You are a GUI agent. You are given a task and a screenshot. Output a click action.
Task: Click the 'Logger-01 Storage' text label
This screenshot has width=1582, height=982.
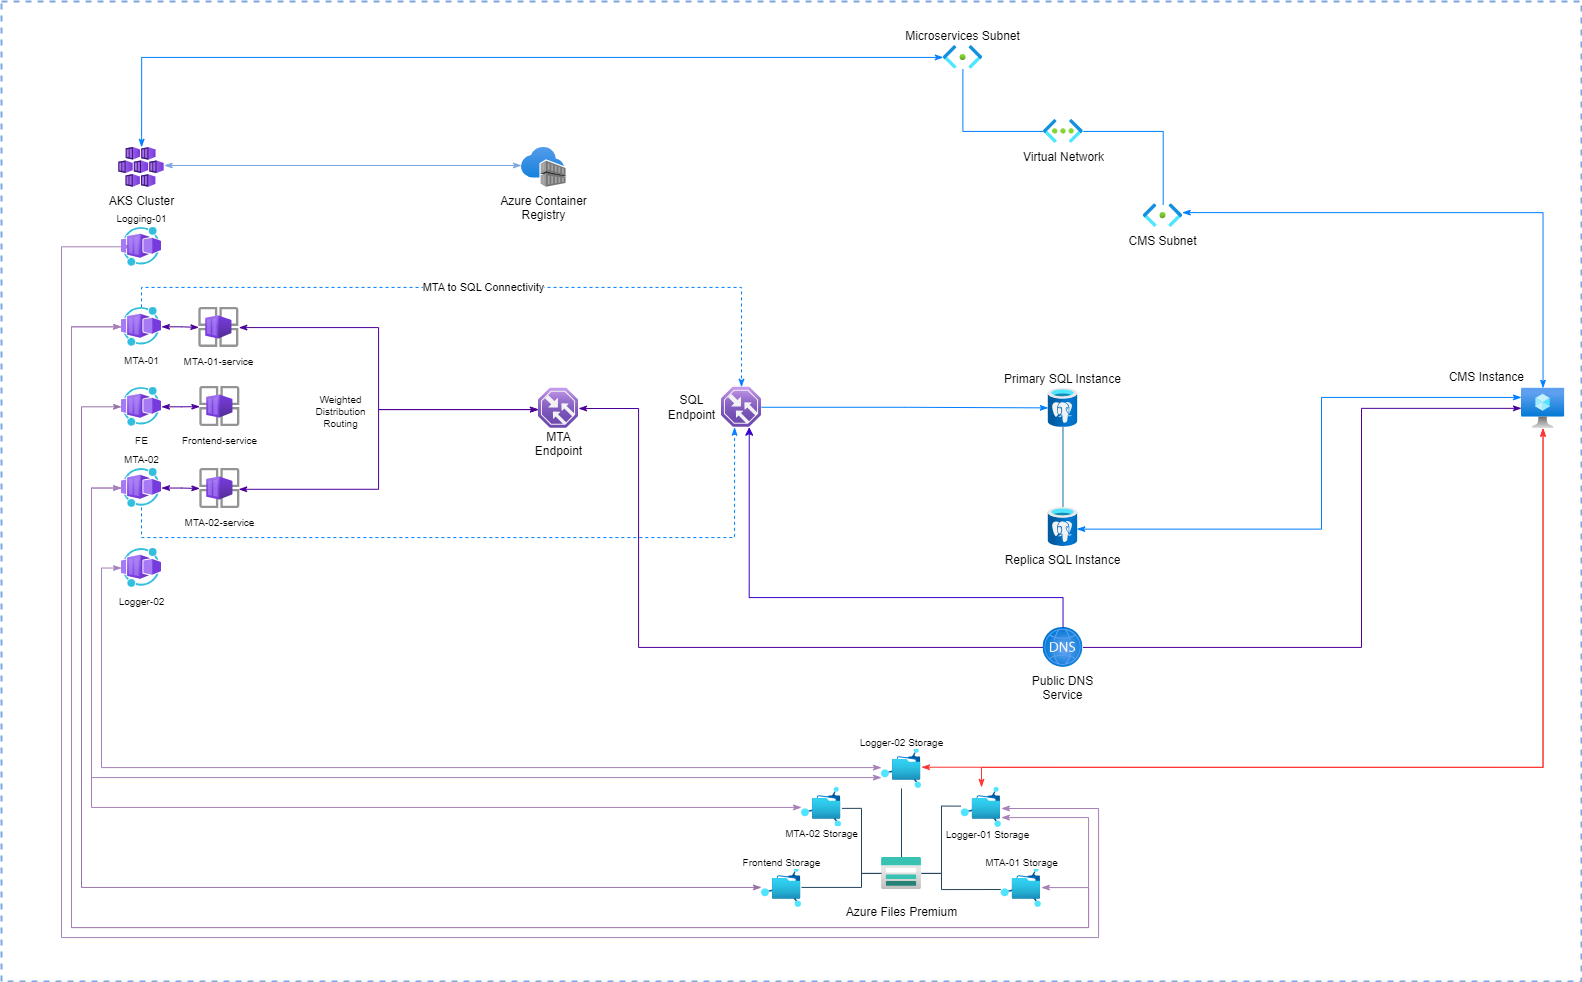coord(987,835)
